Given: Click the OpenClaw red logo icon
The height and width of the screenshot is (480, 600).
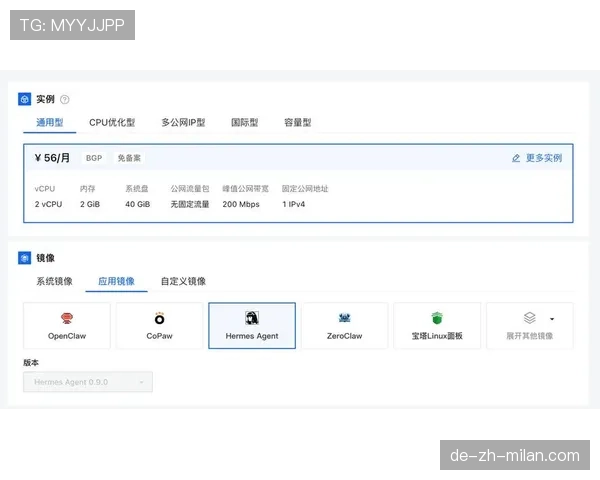Looking at the screenshot, I should (x=67, y=318).
